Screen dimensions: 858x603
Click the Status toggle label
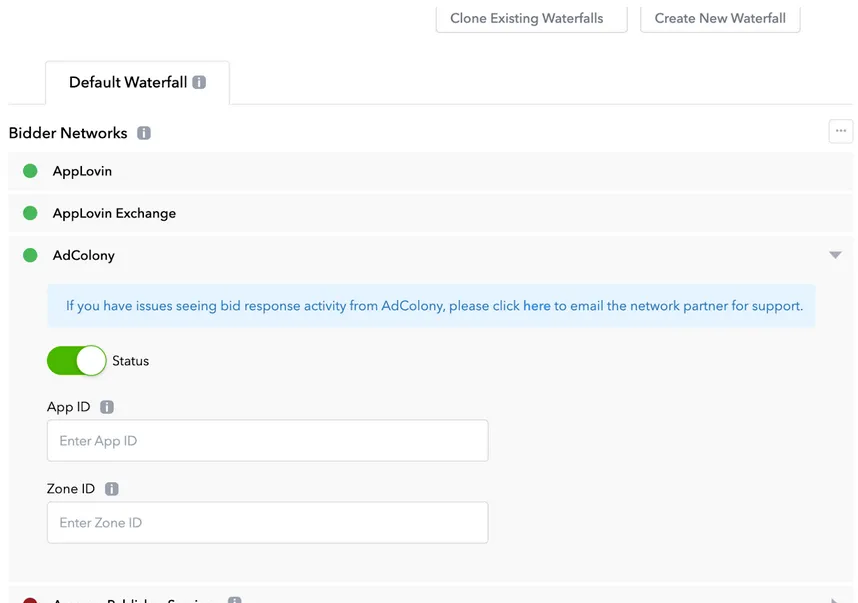click(x=129, y=361)
